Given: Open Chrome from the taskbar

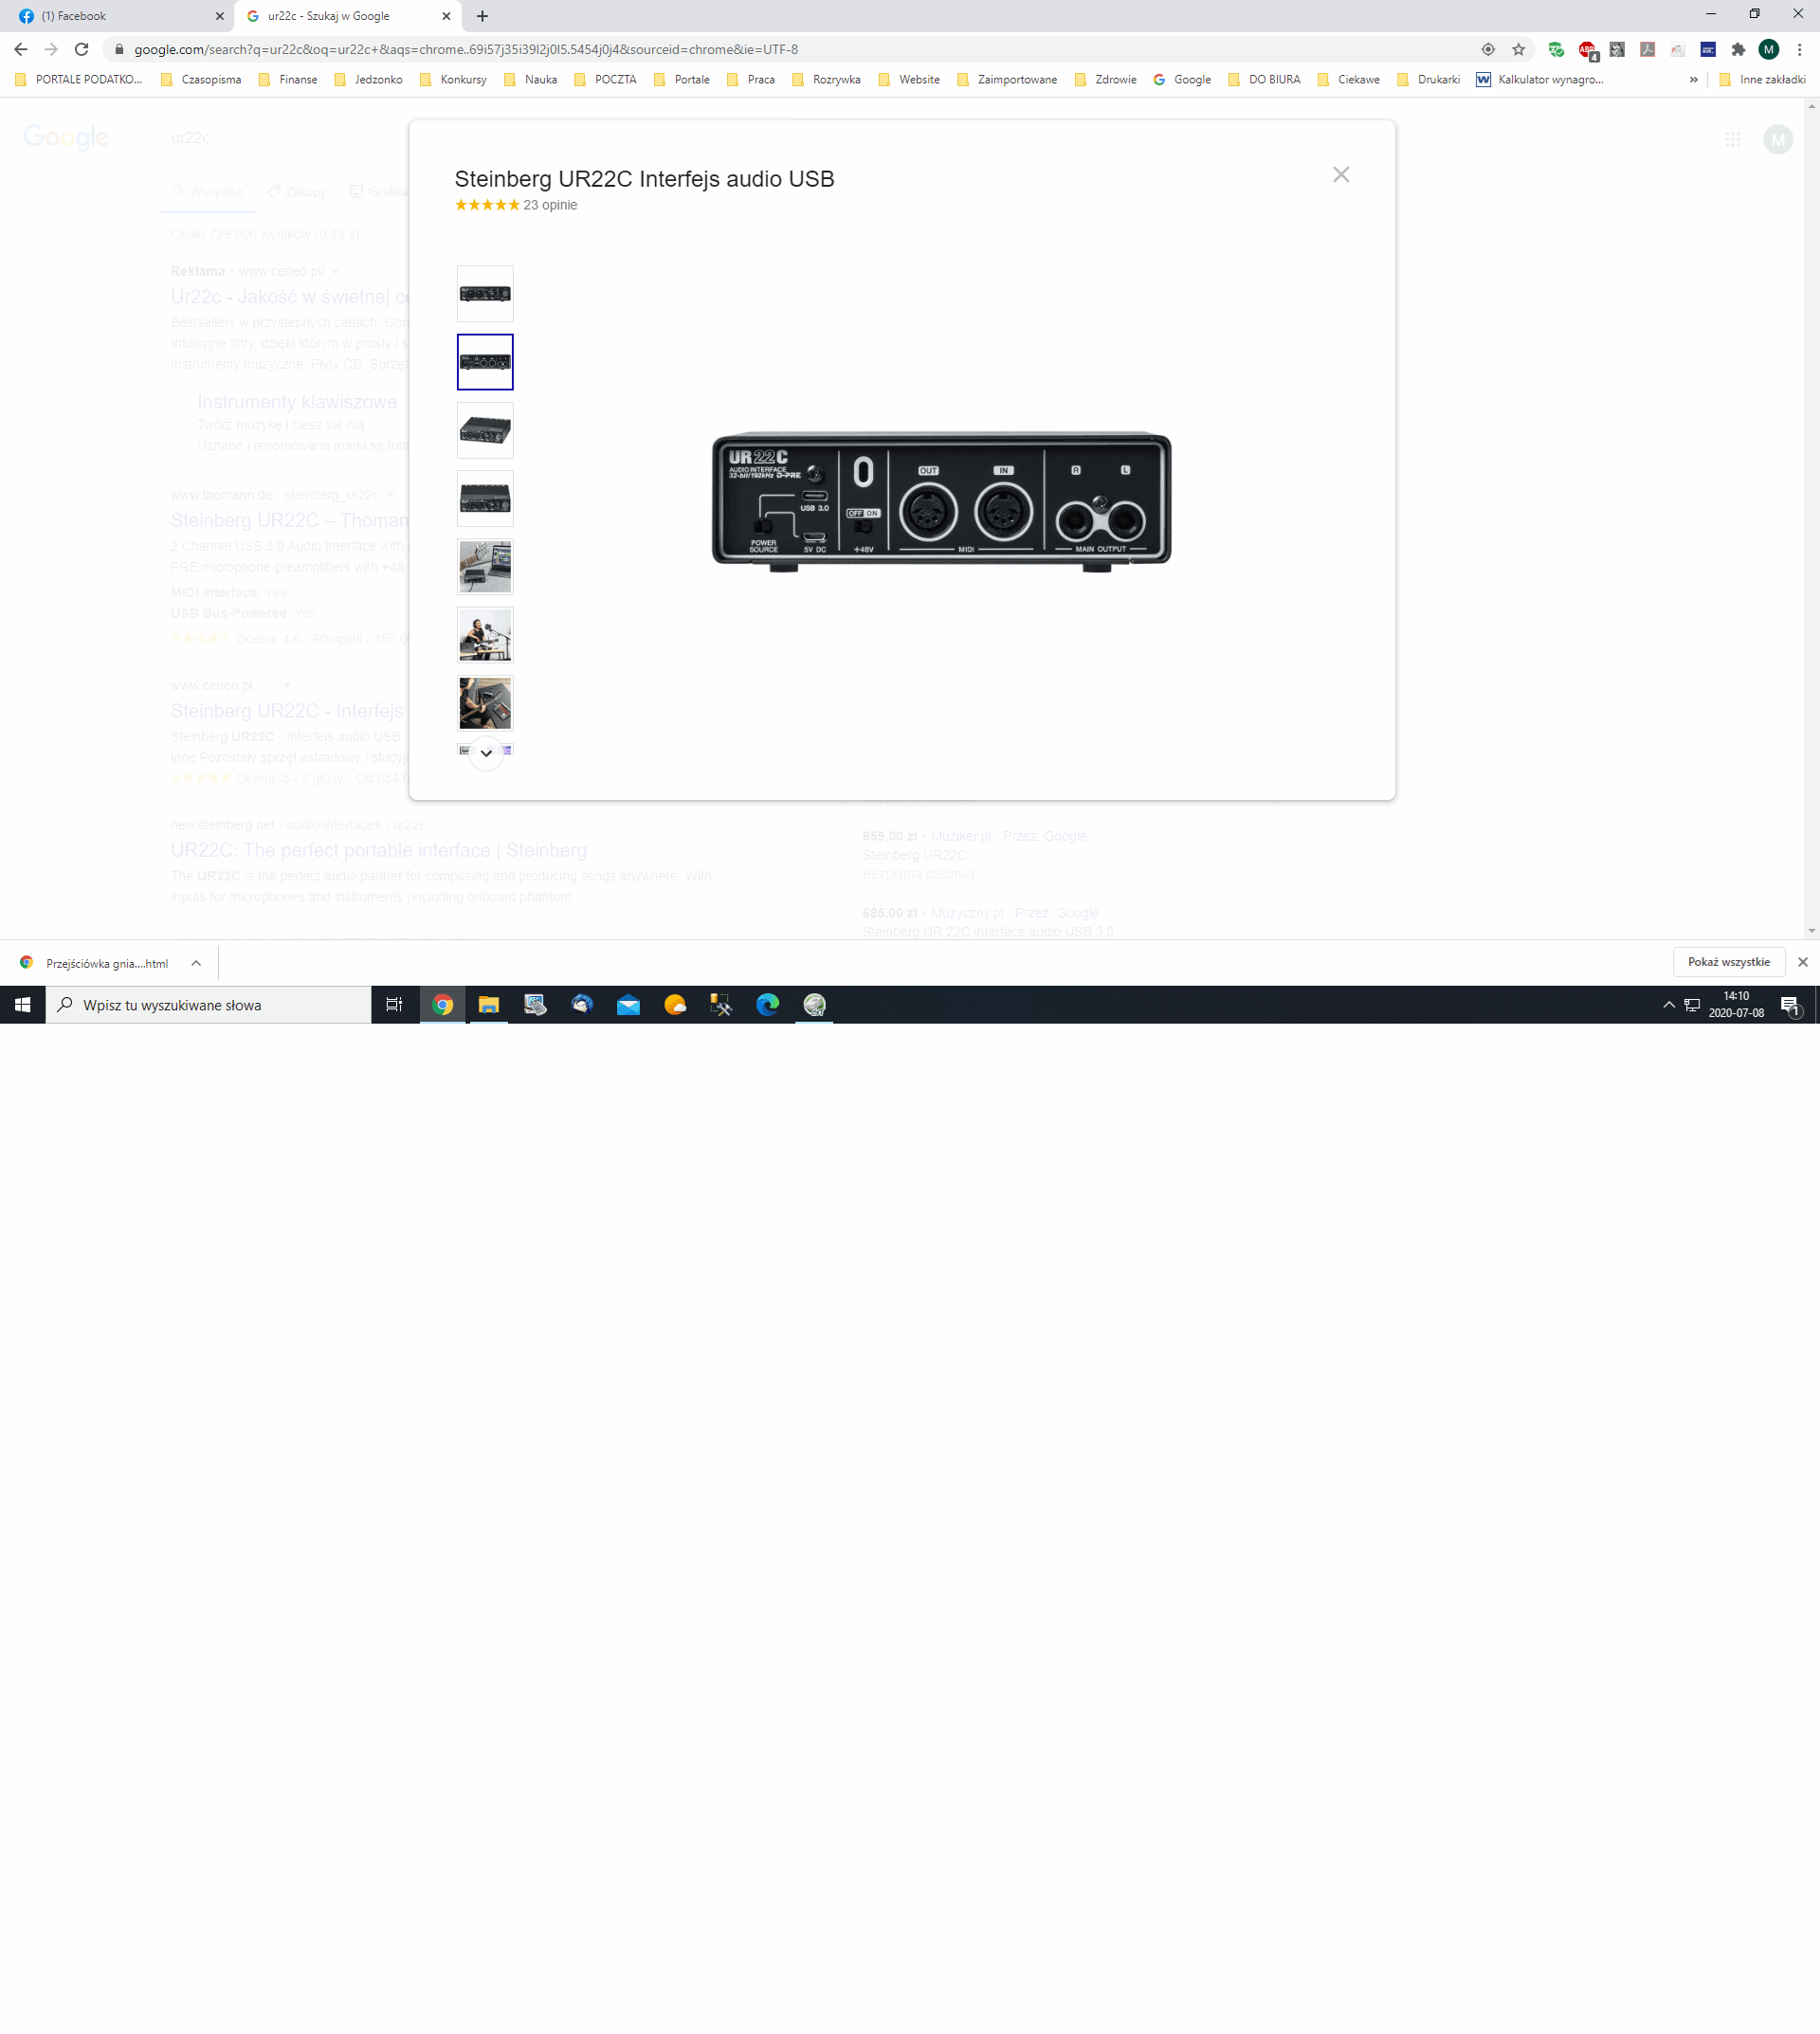Looking at the screenshot, I should [442, 1005].
